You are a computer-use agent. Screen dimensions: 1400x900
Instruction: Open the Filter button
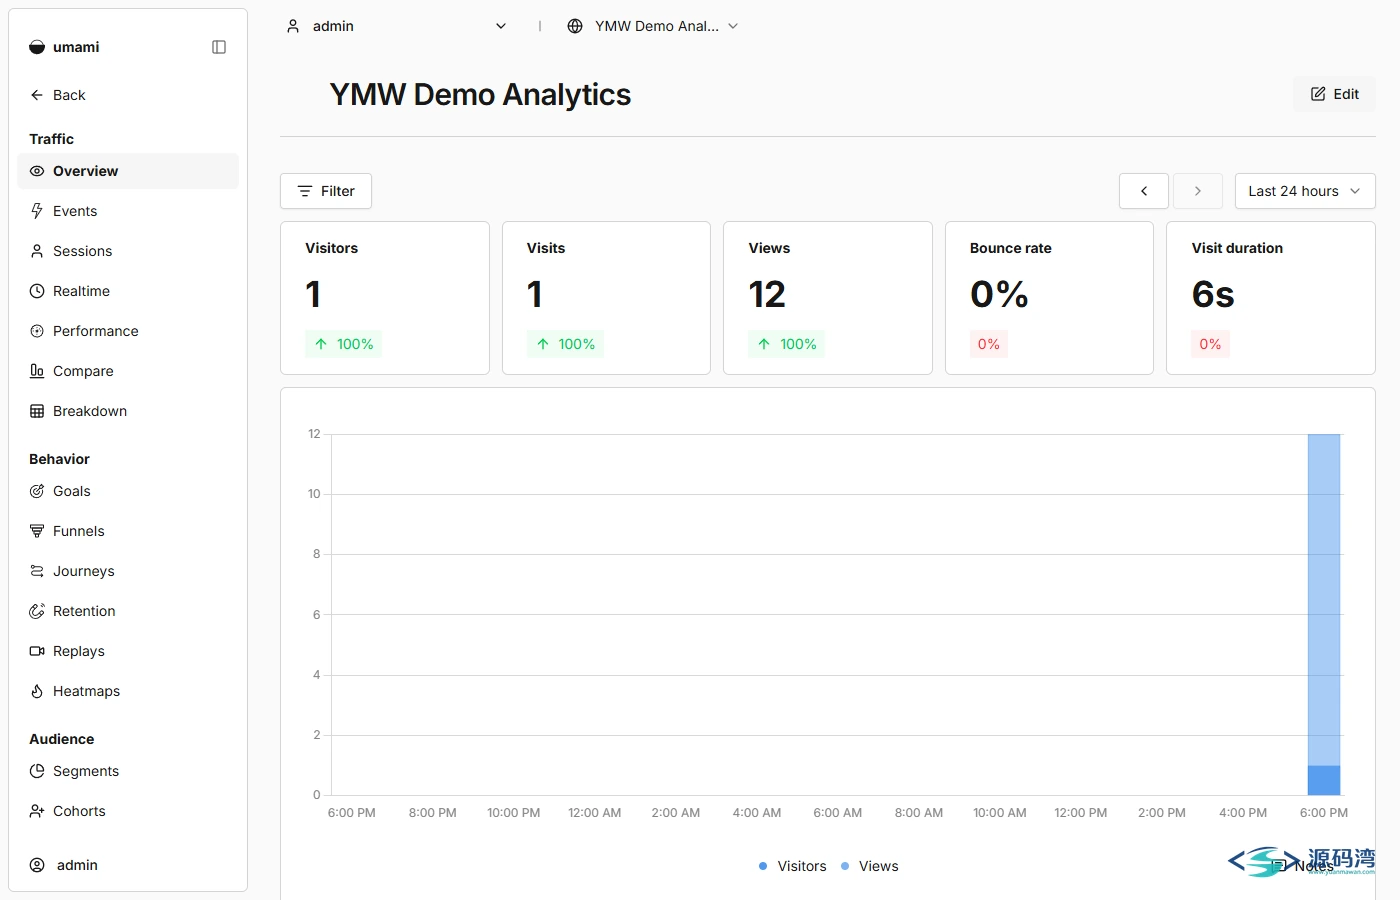coord(326,191)
